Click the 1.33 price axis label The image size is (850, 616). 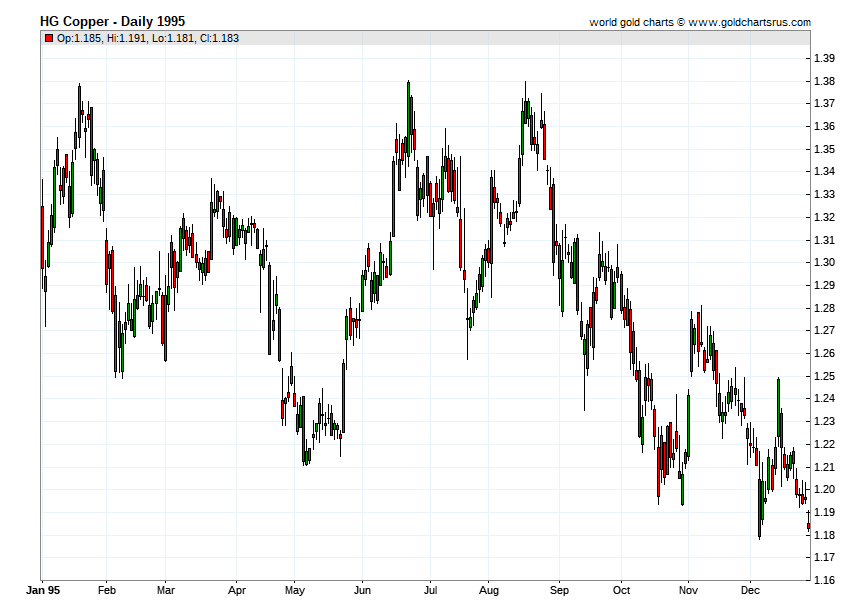pyautogui.click(x=825, y=194)
